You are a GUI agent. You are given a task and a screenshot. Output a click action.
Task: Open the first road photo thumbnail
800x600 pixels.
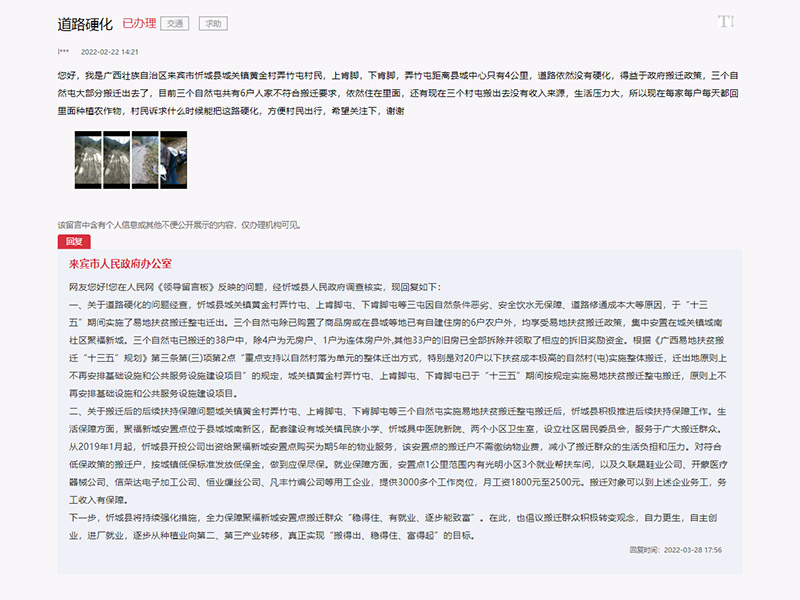tap(88, 160)
